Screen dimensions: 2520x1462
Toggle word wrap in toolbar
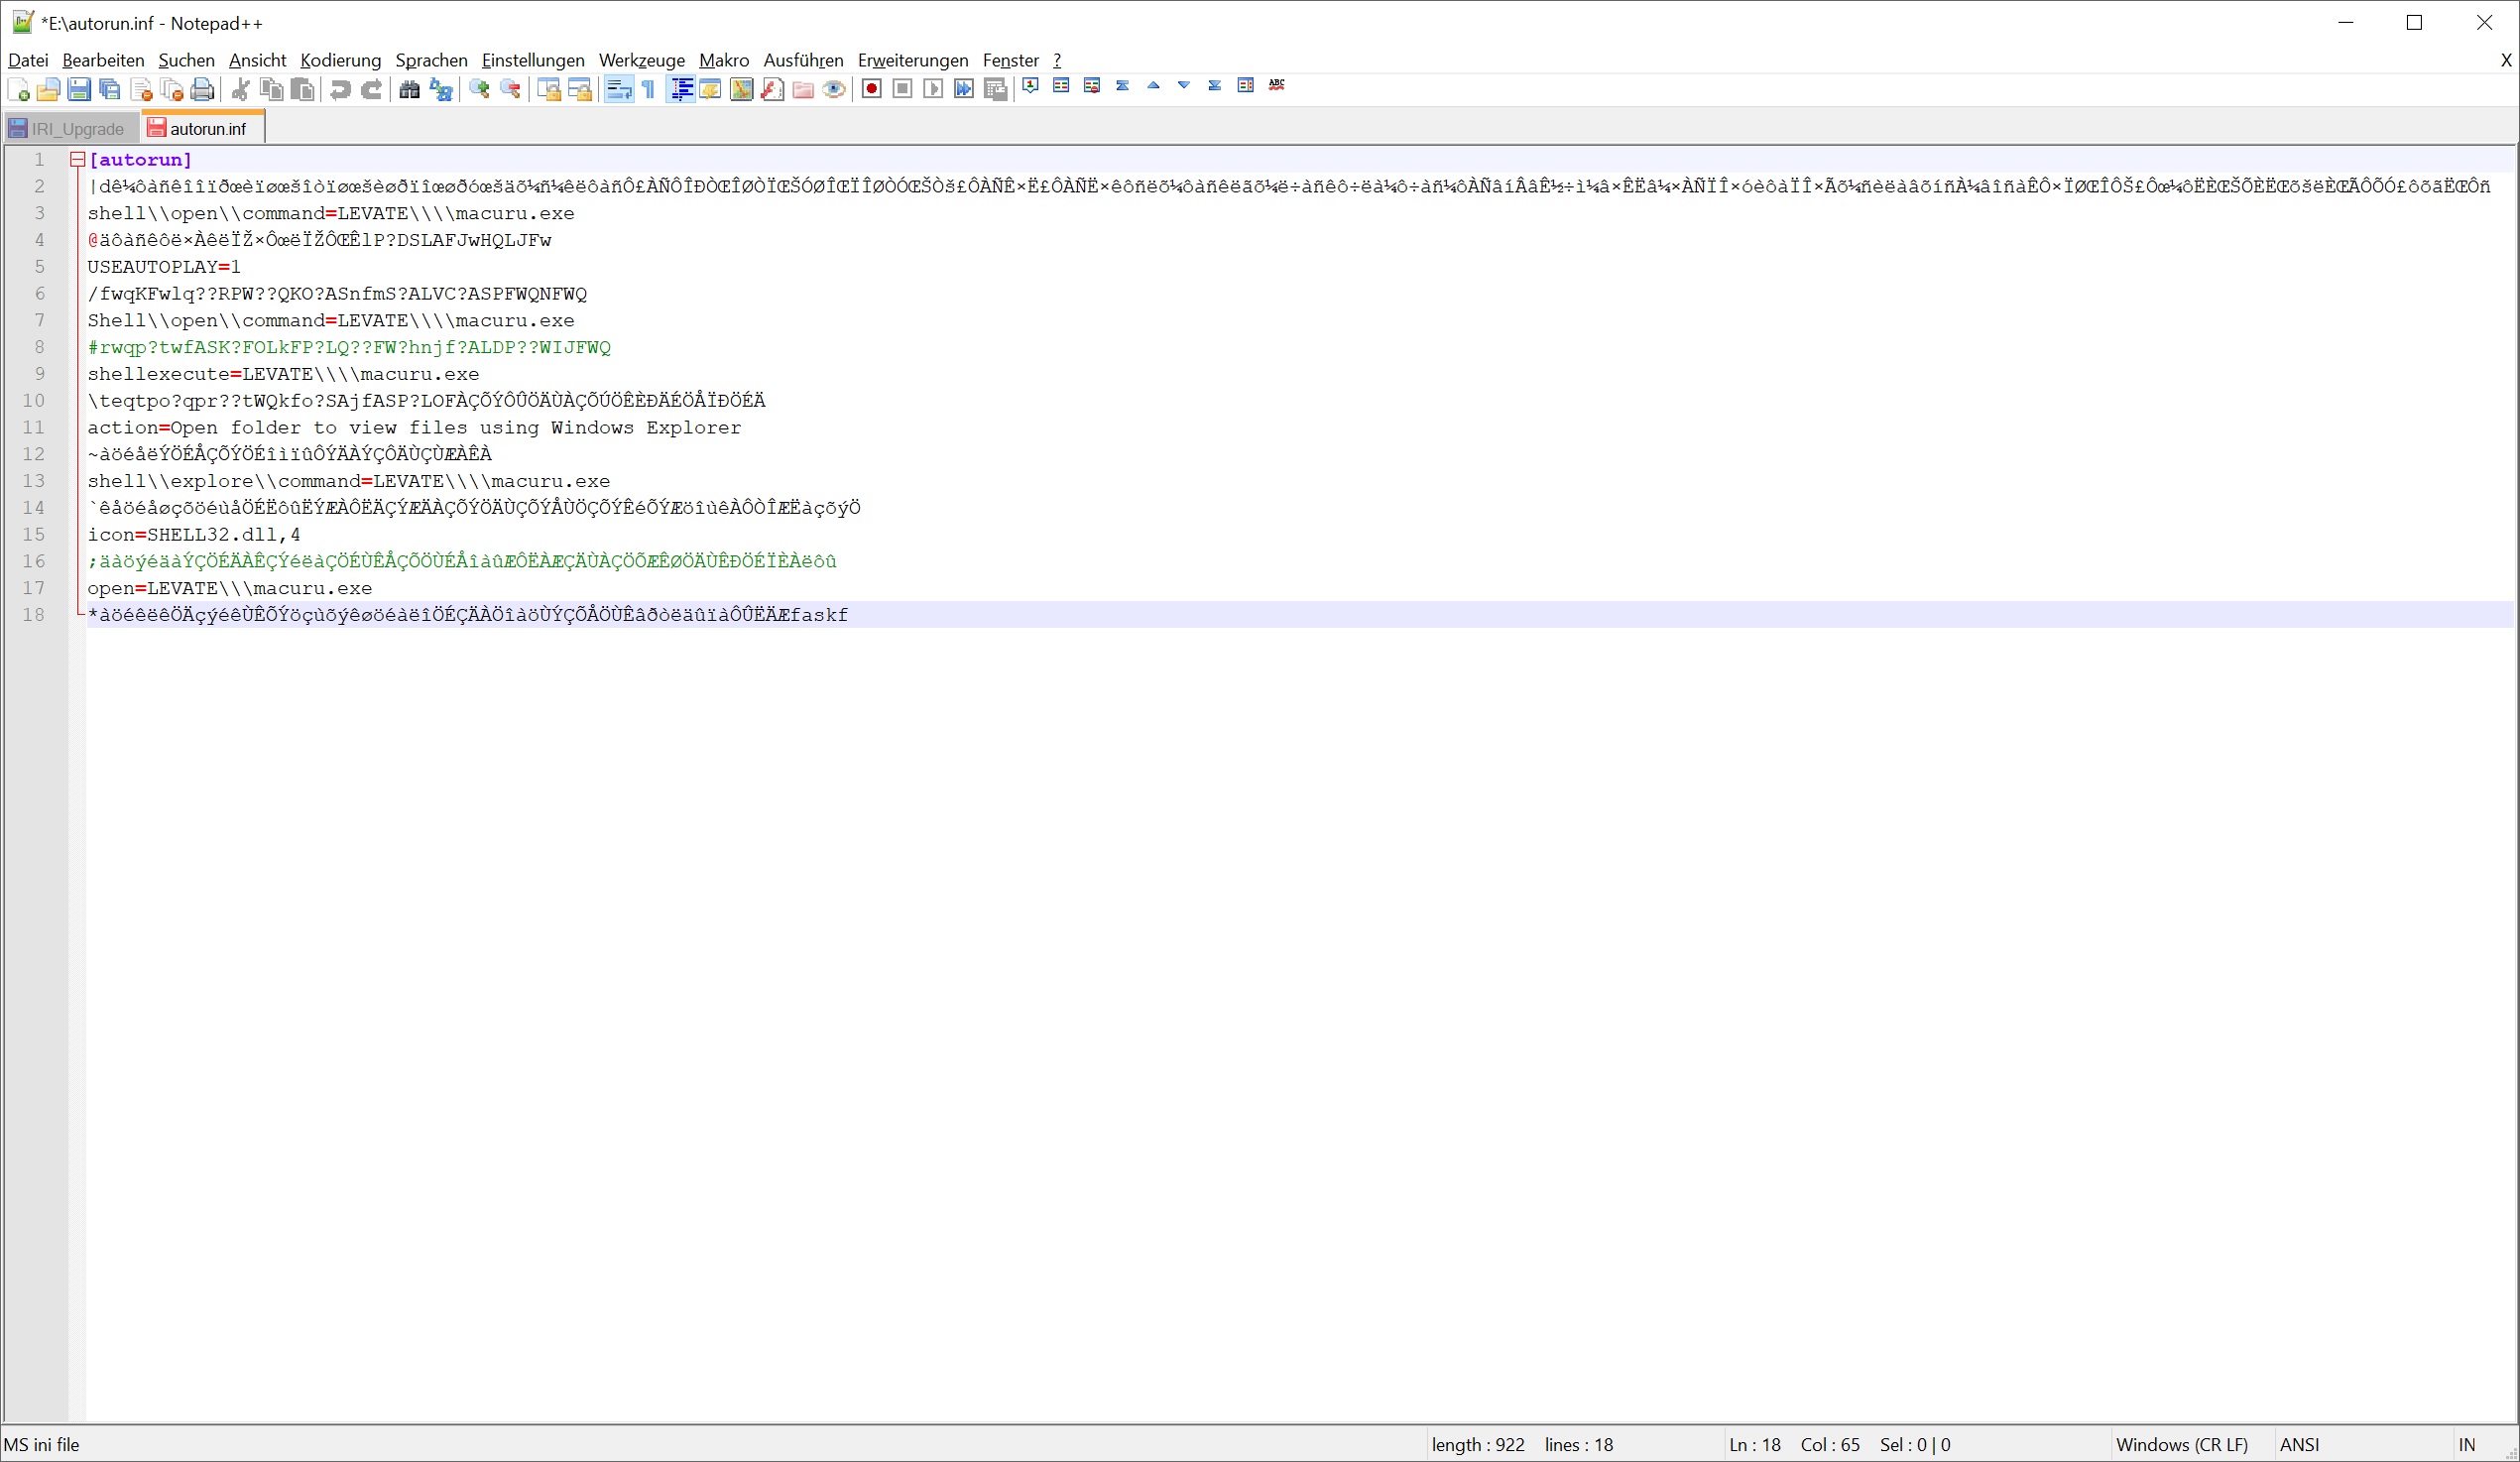point(618,90)
